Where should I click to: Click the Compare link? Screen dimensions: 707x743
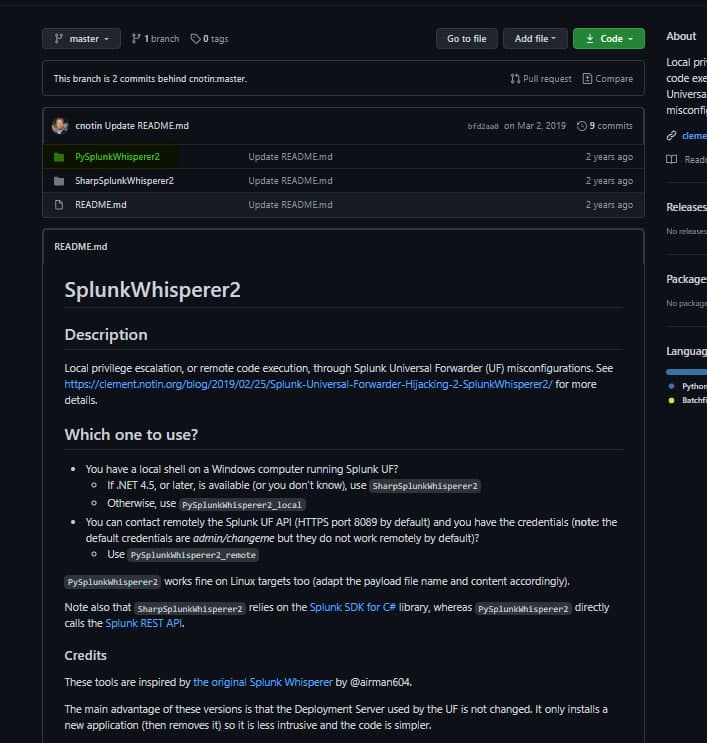click(x=607, y=78)
